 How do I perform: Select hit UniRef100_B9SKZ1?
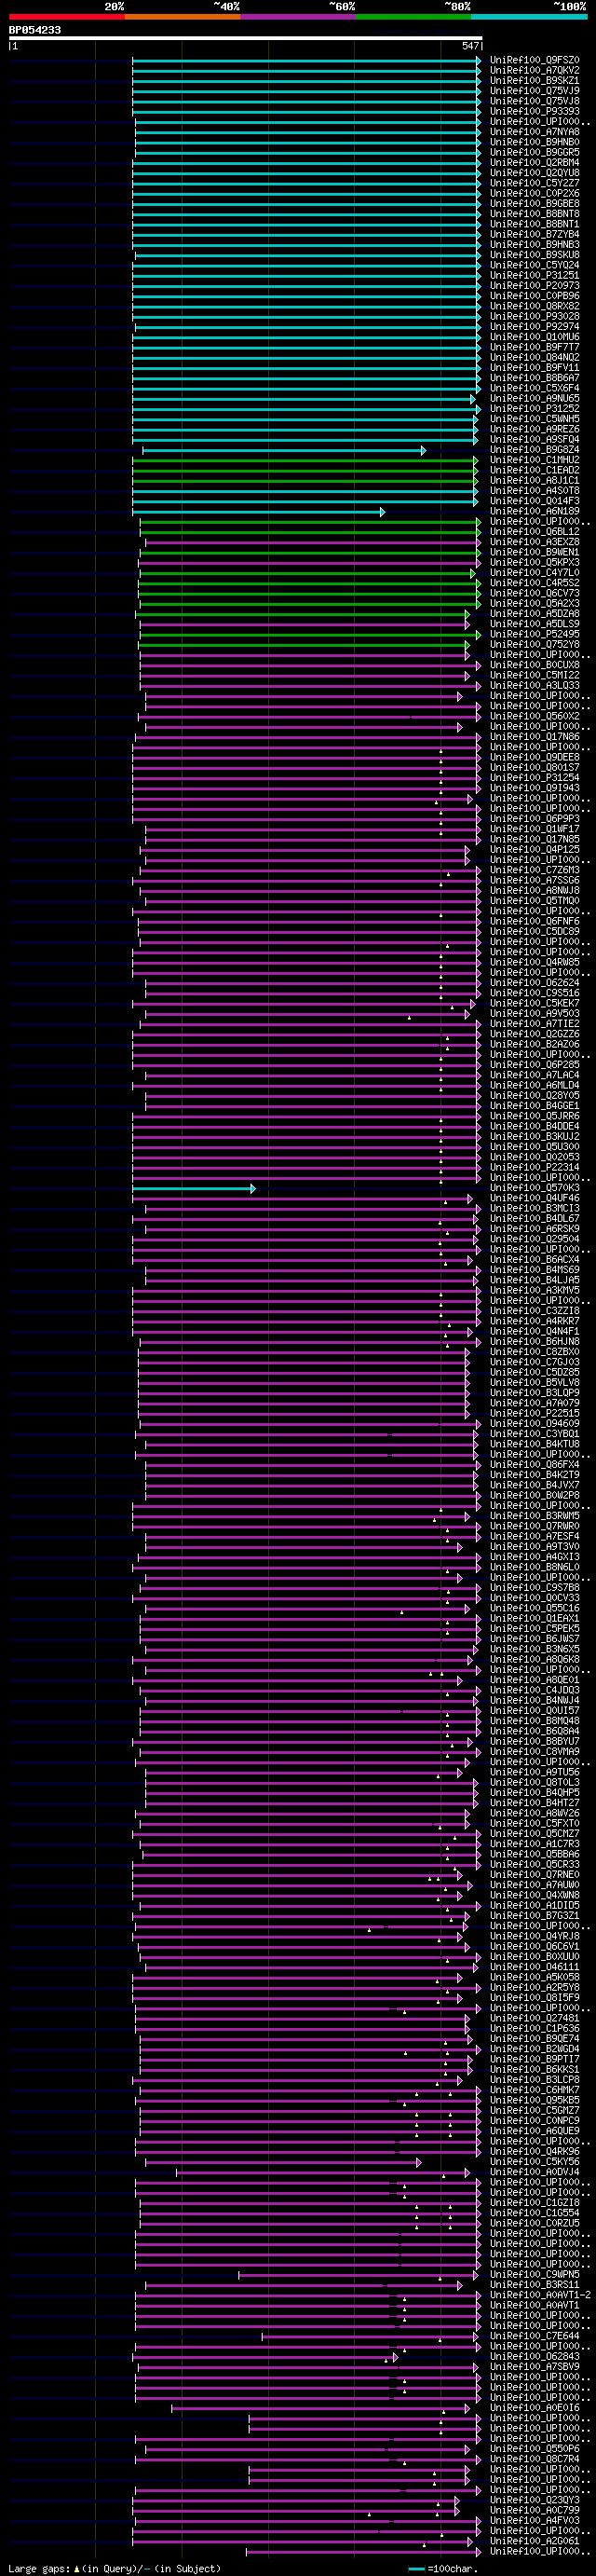click(x=534, y=80)
